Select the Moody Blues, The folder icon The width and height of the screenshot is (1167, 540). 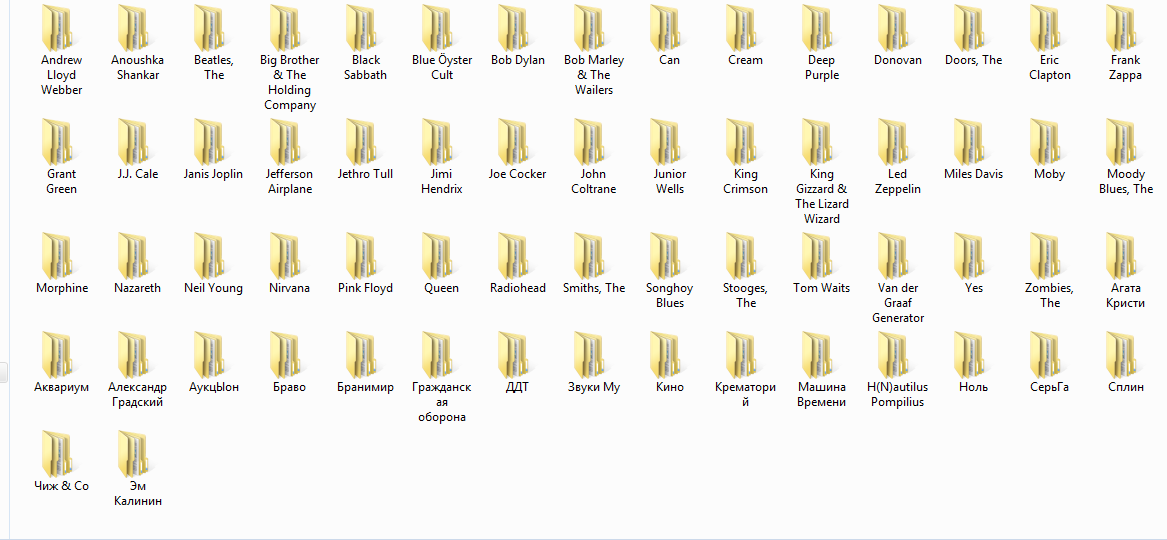tap(1122, 141)
